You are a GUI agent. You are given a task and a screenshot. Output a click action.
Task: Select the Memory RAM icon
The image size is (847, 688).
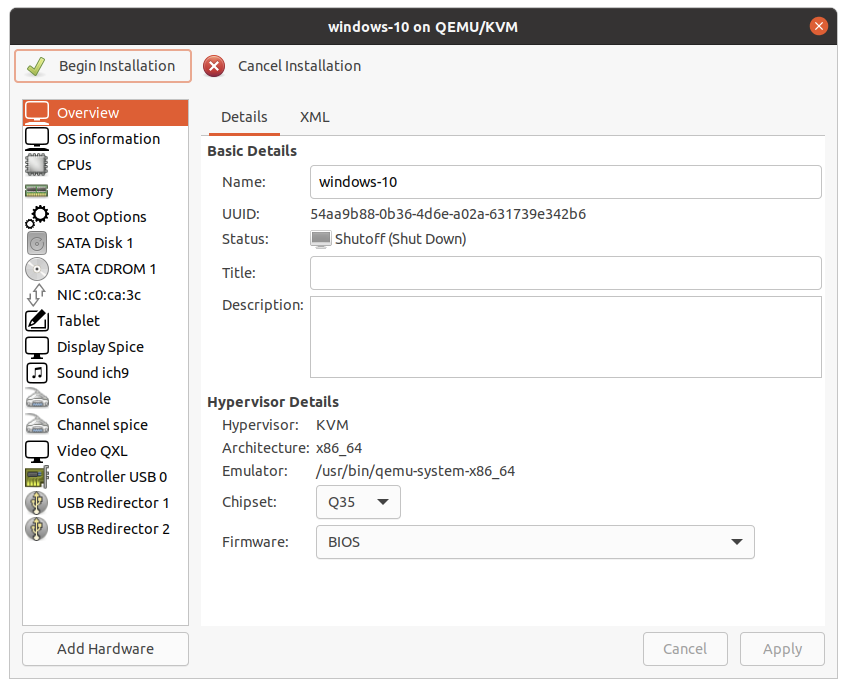point(37,191)
